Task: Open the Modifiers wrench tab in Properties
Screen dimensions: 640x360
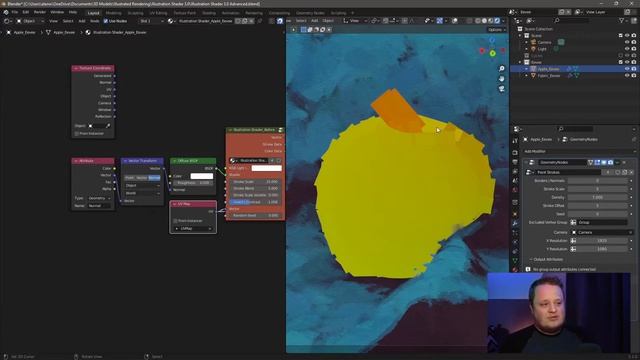Action: click(x=515, y=223)
